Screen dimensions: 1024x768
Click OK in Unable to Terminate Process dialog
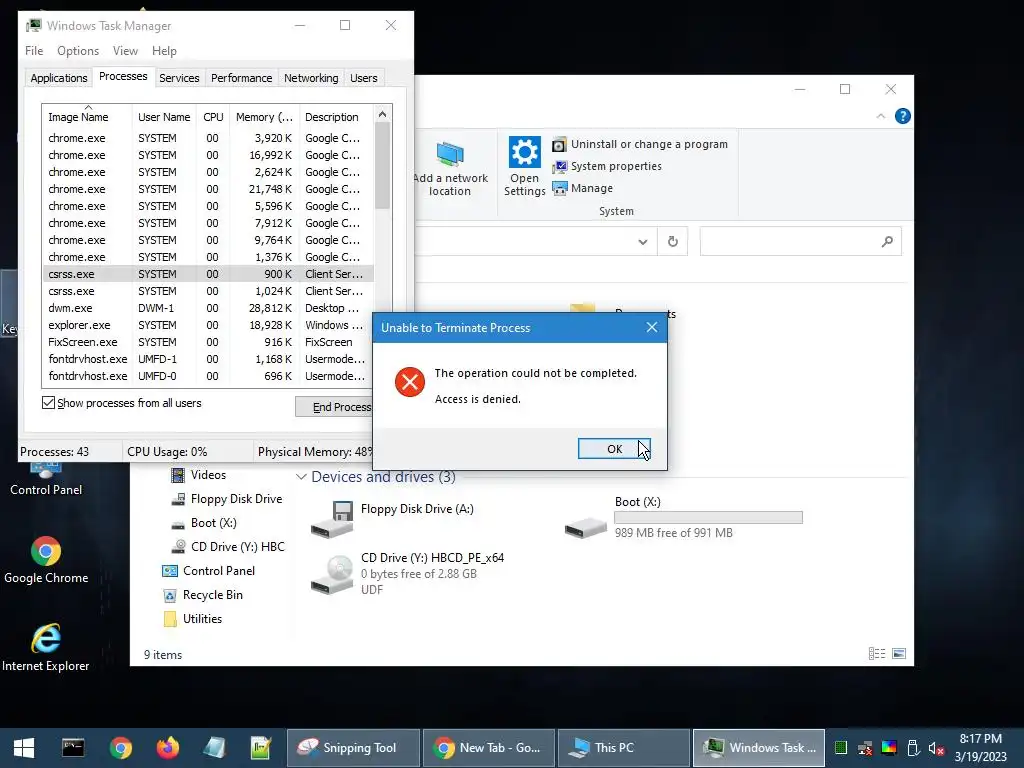coord(614,449)
